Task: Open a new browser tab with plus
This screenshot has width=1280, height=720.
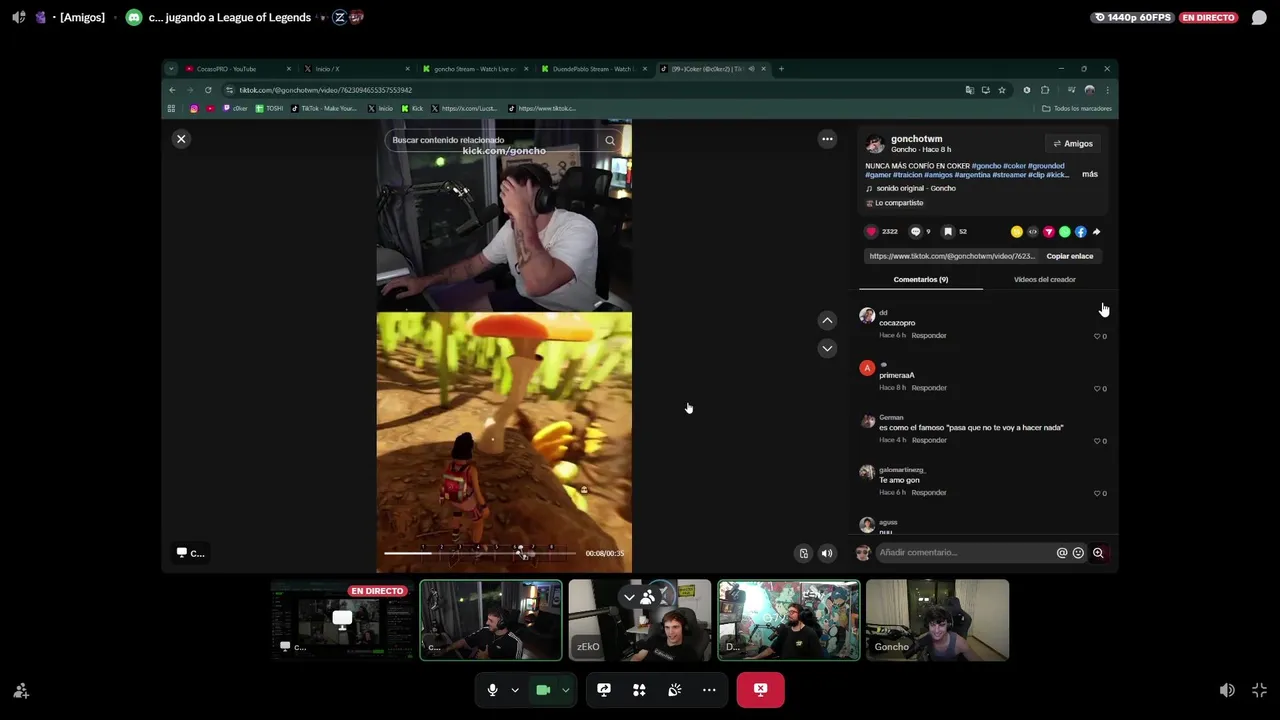Action: click(781, 69)
